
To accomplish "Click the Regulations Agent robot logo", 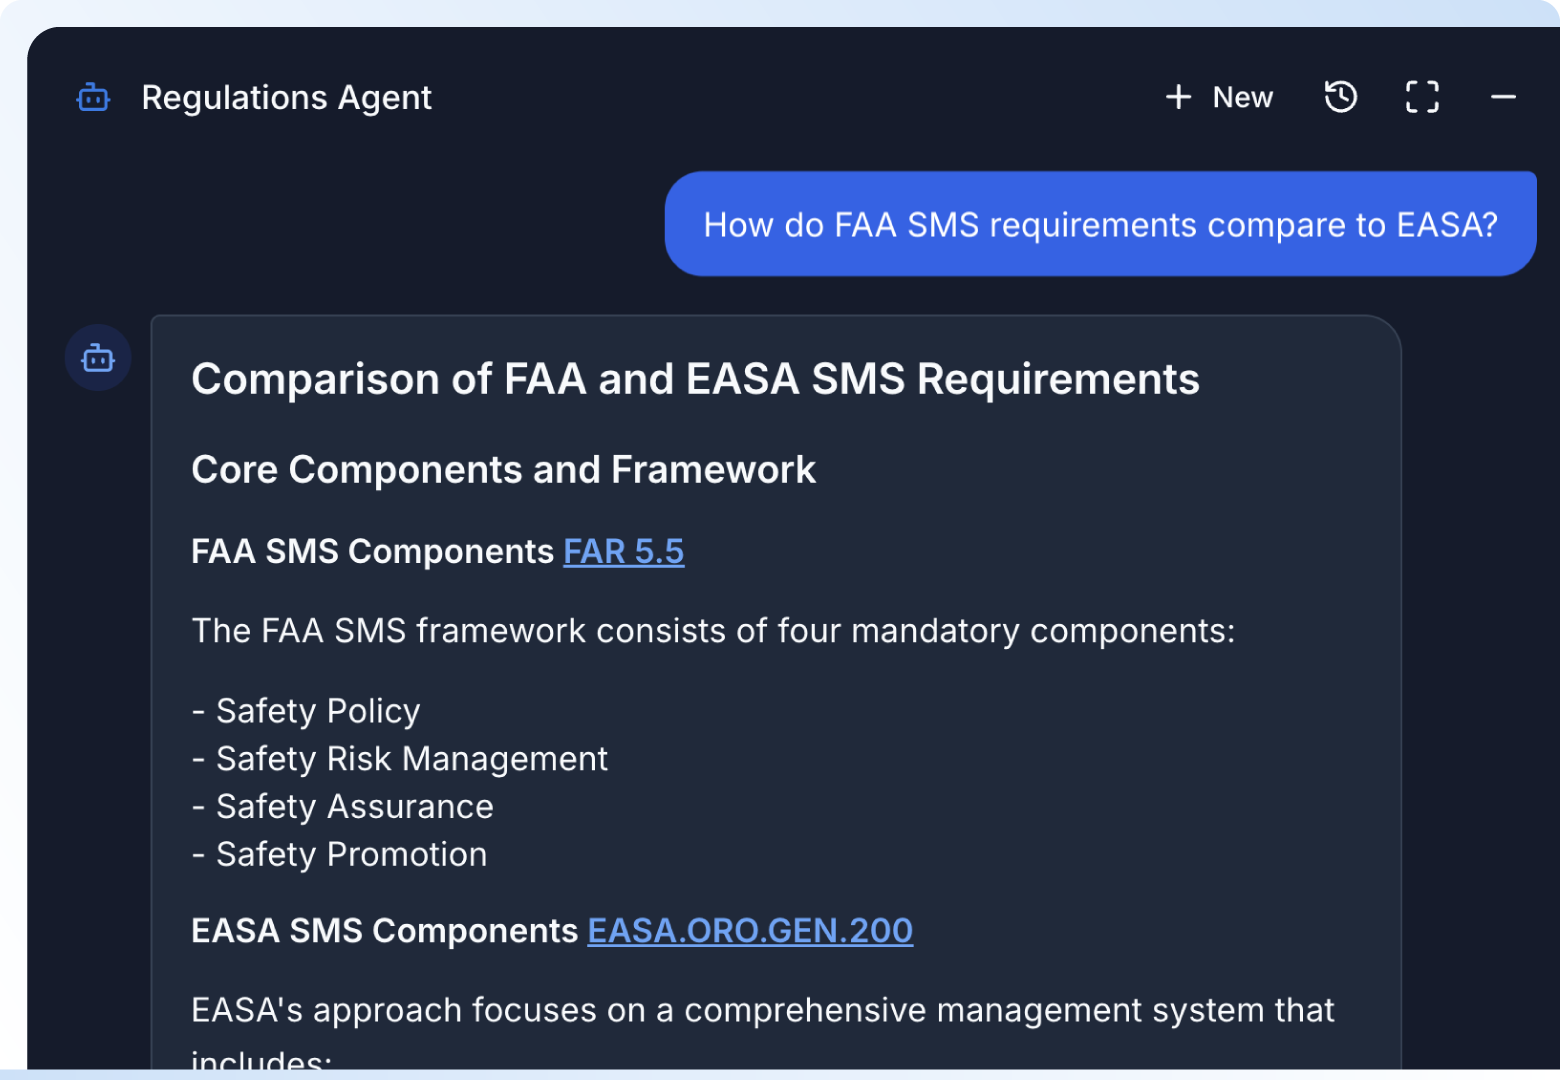I will [x=93, y=98].
